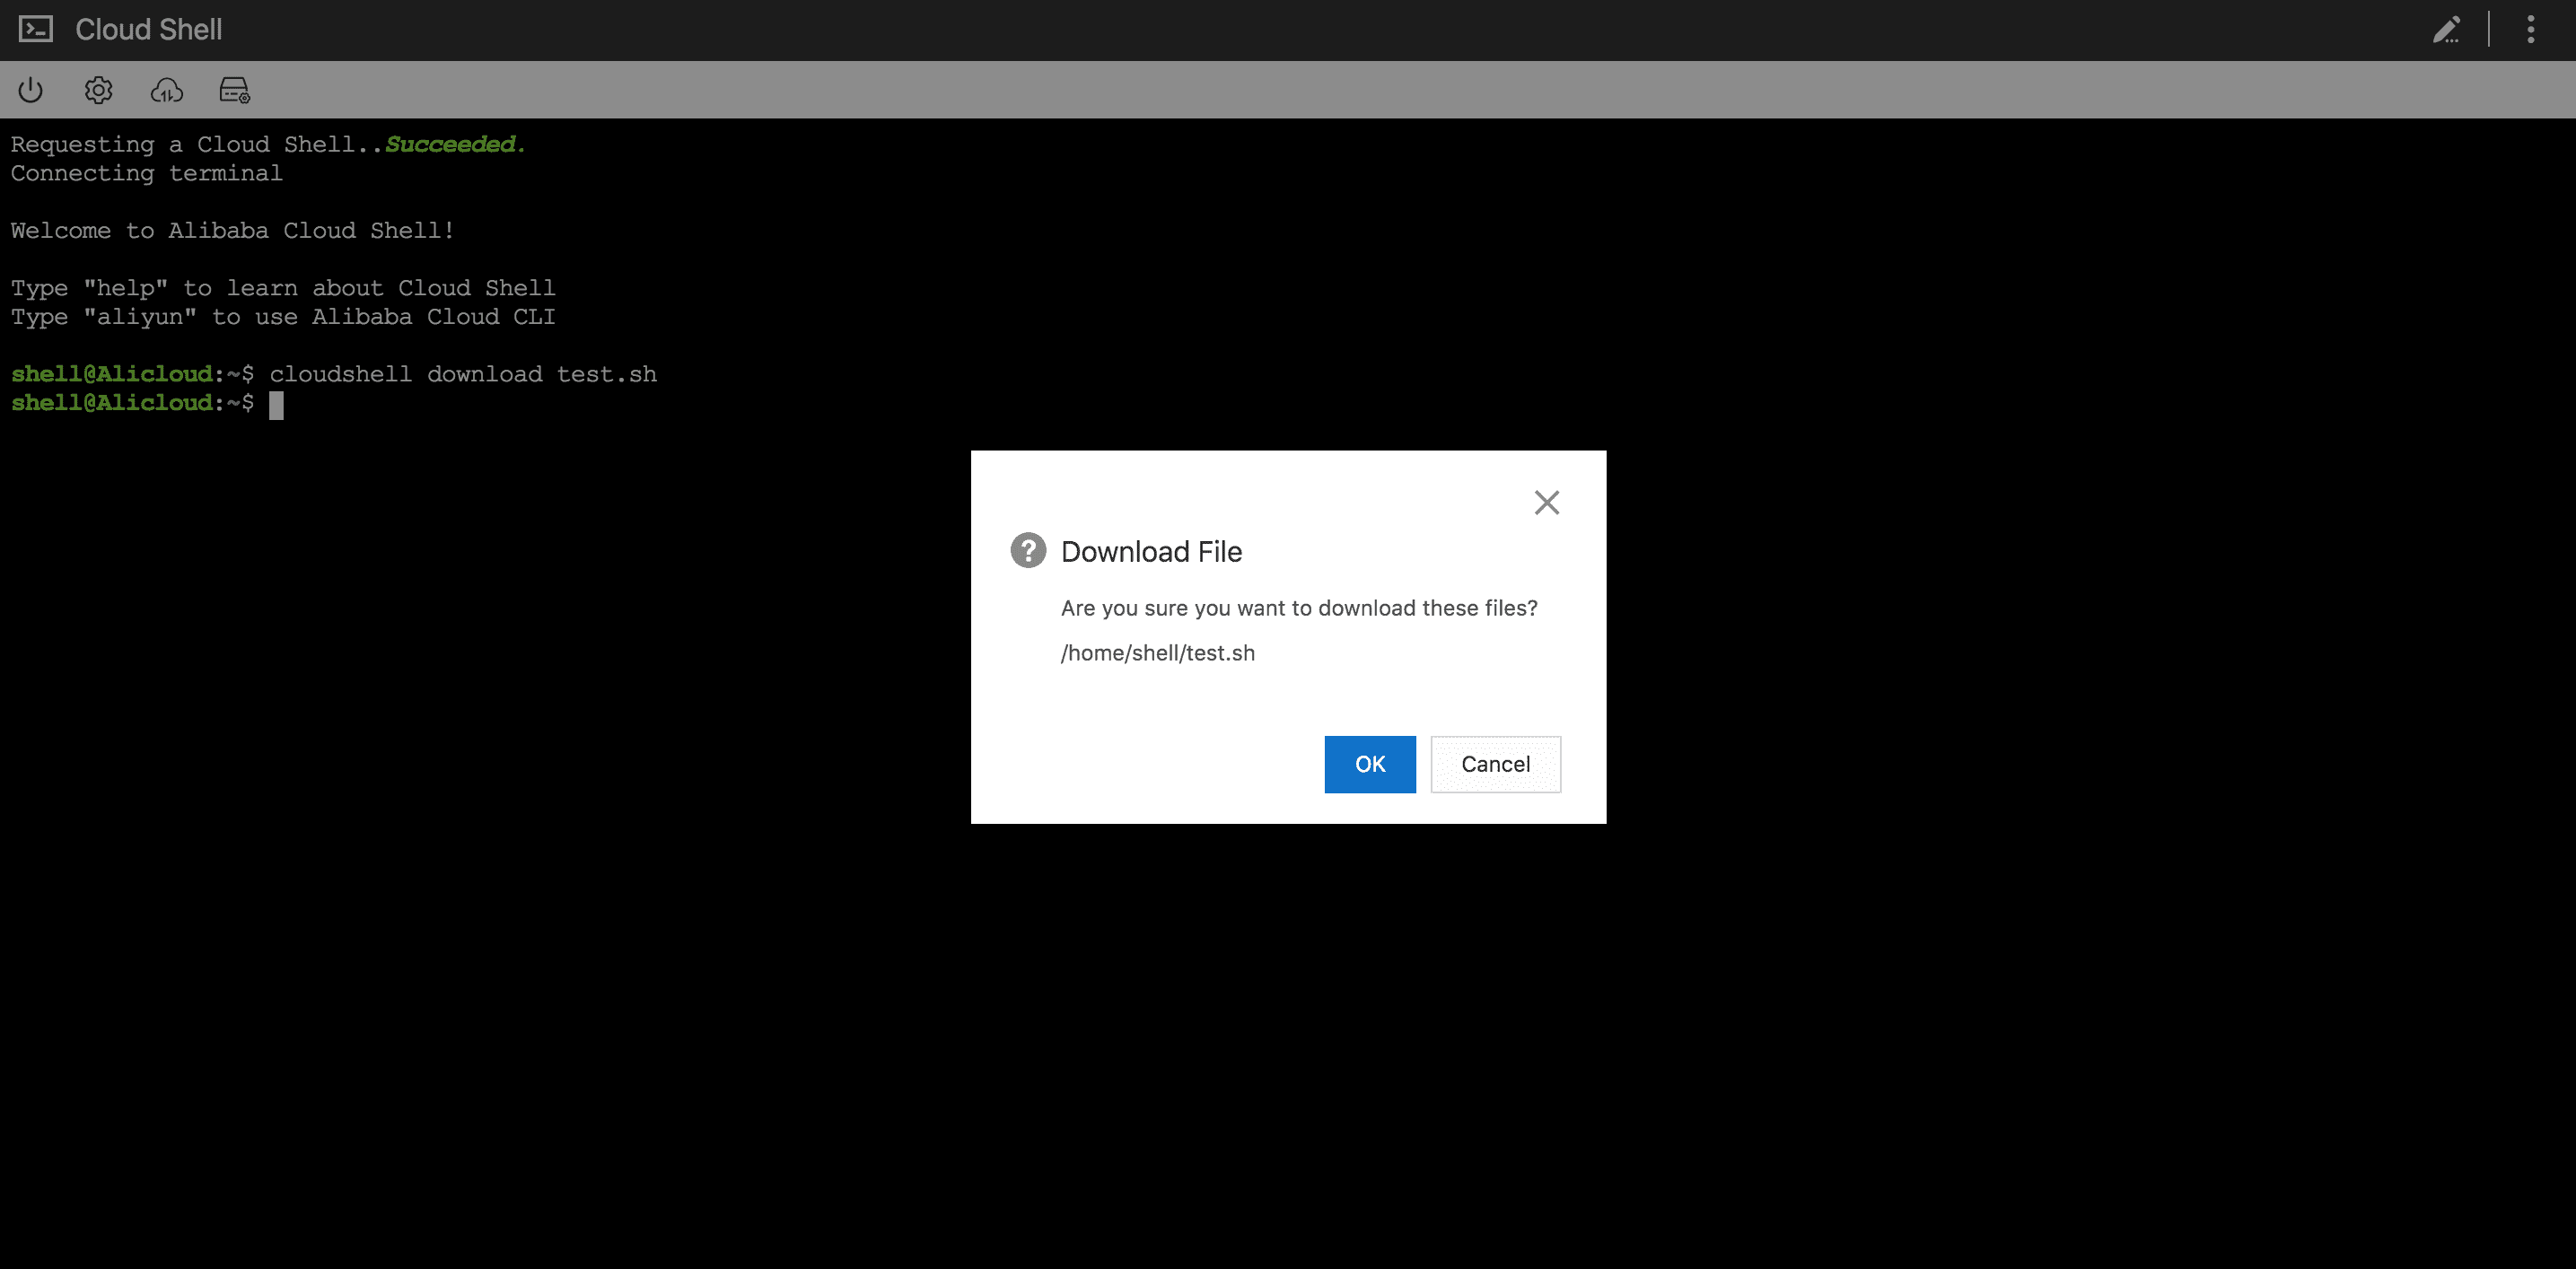
Task: Click the pencil edit icon in header
Action: coord(2446,30)
